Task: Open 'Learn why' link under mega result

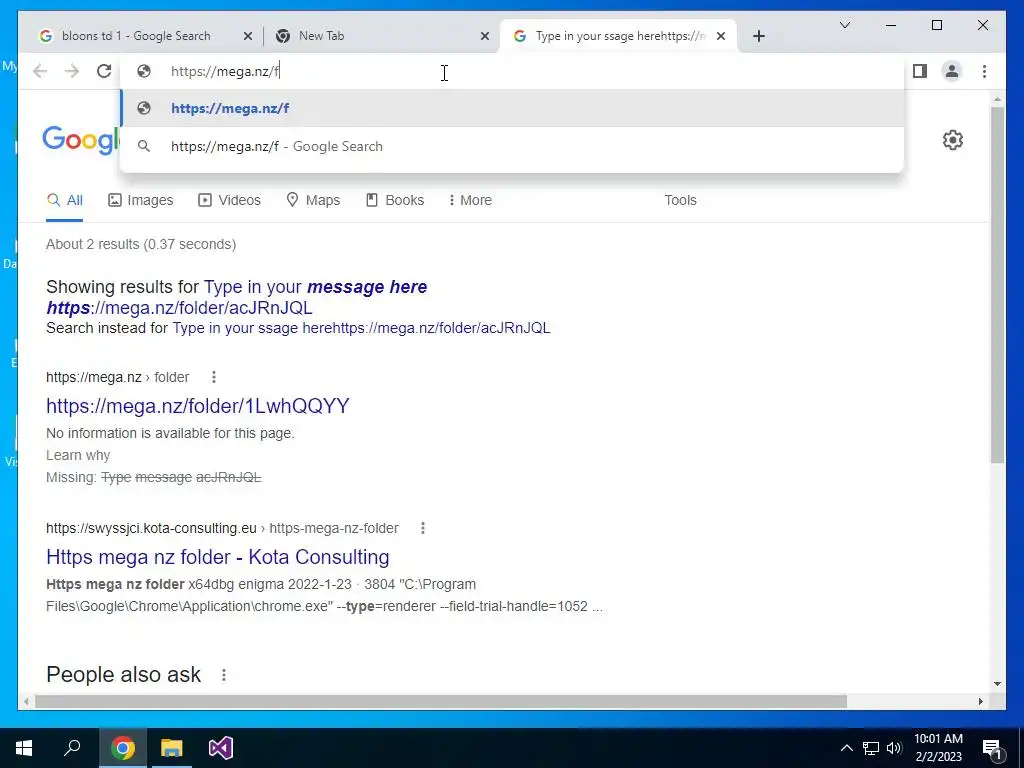Action: pos(78,455)
